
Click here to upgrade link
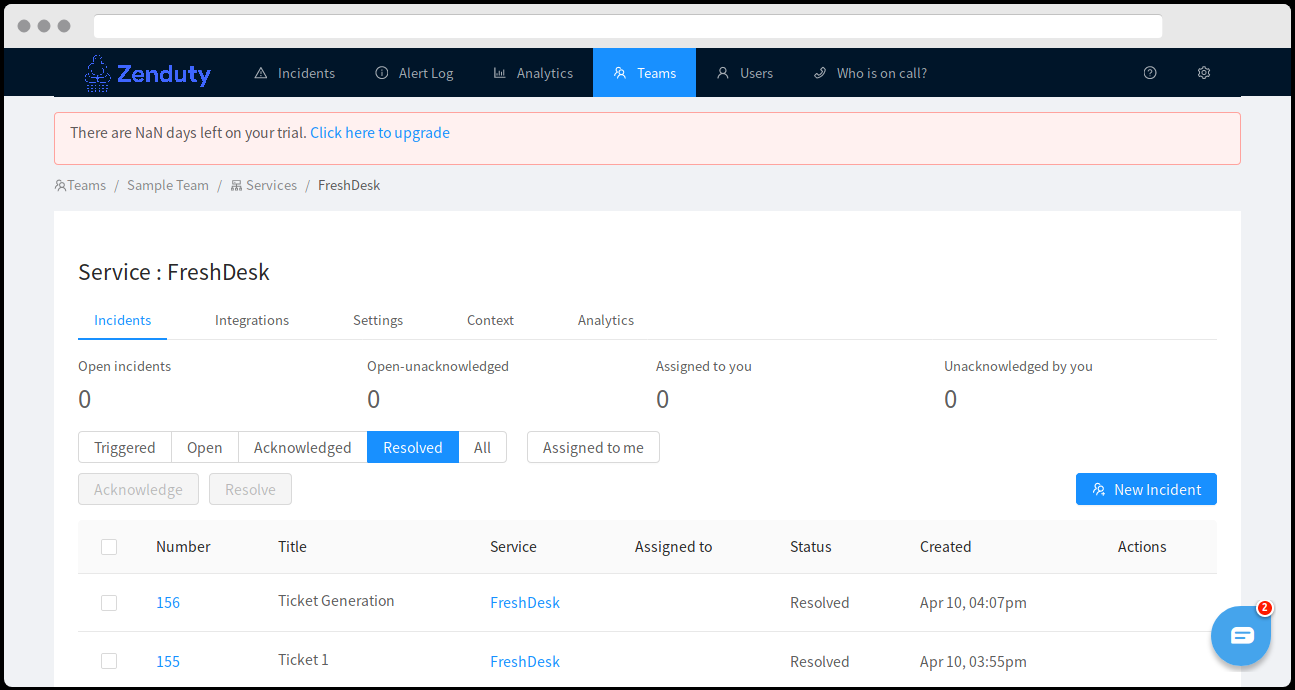click(x=380, y=133)
